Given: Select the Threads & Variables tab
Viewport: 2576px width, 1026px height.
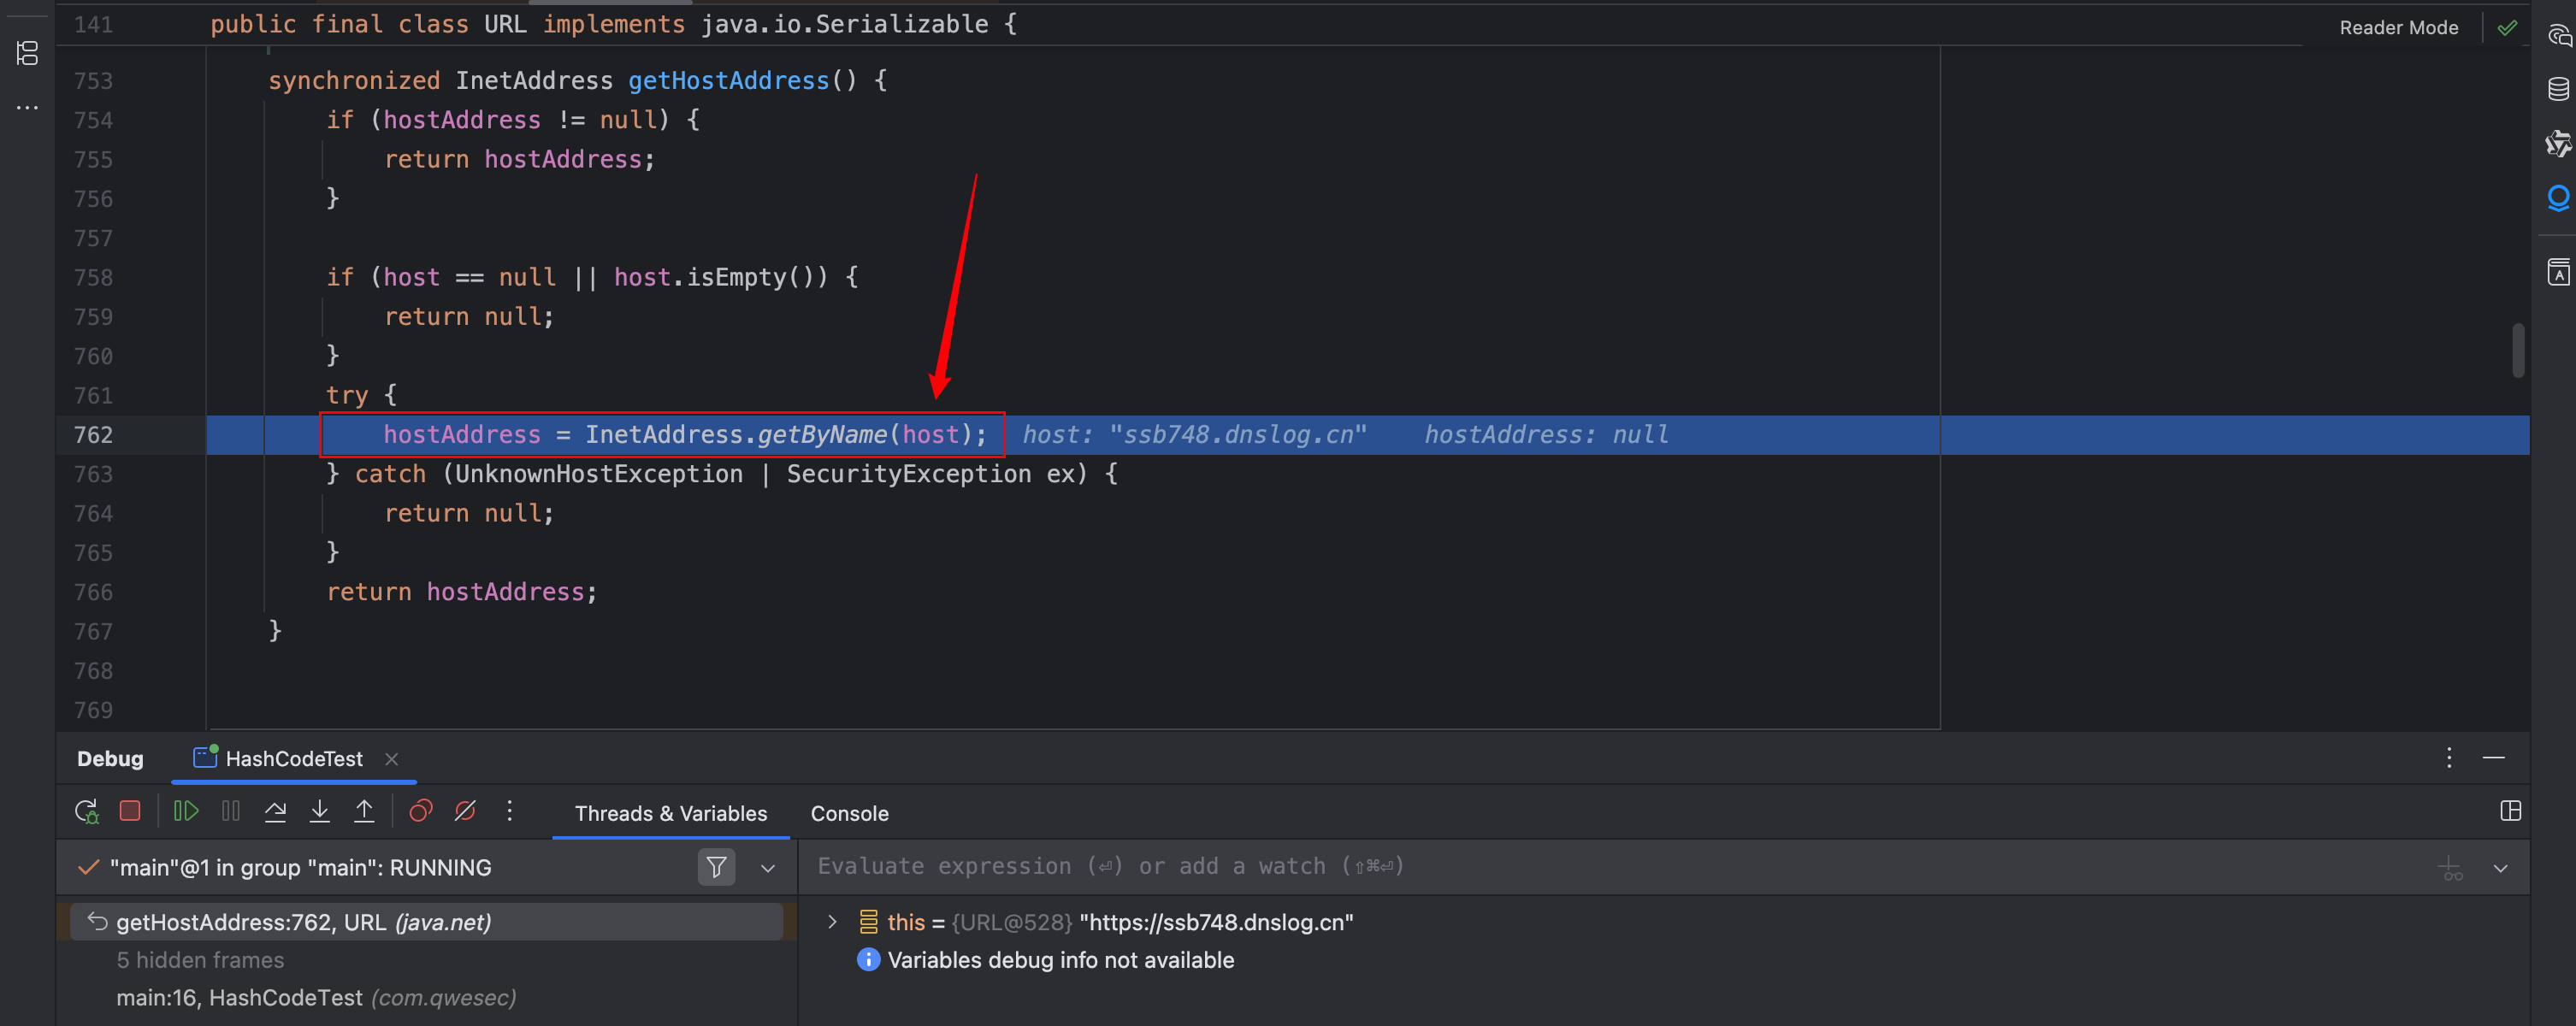Looking at the screenshot, I should pyautogui.click(x=670, y=814).
